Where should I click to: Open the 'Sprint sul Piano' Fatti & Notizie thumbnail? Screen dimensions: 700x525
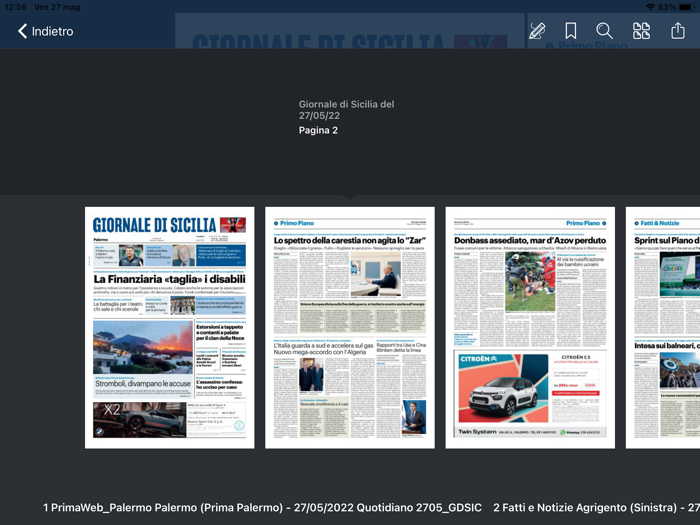(663, 328)
